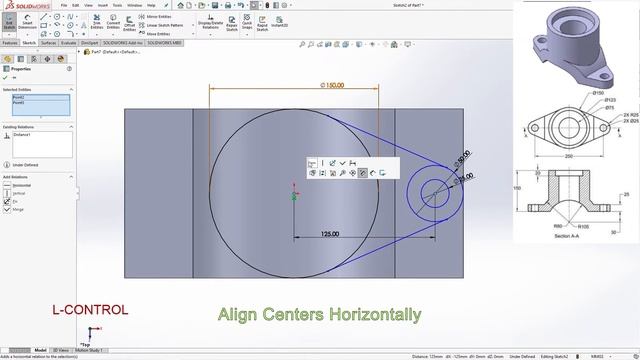Click the Rebuild traffic light icon
640x360 pixels.
[267, 5]
